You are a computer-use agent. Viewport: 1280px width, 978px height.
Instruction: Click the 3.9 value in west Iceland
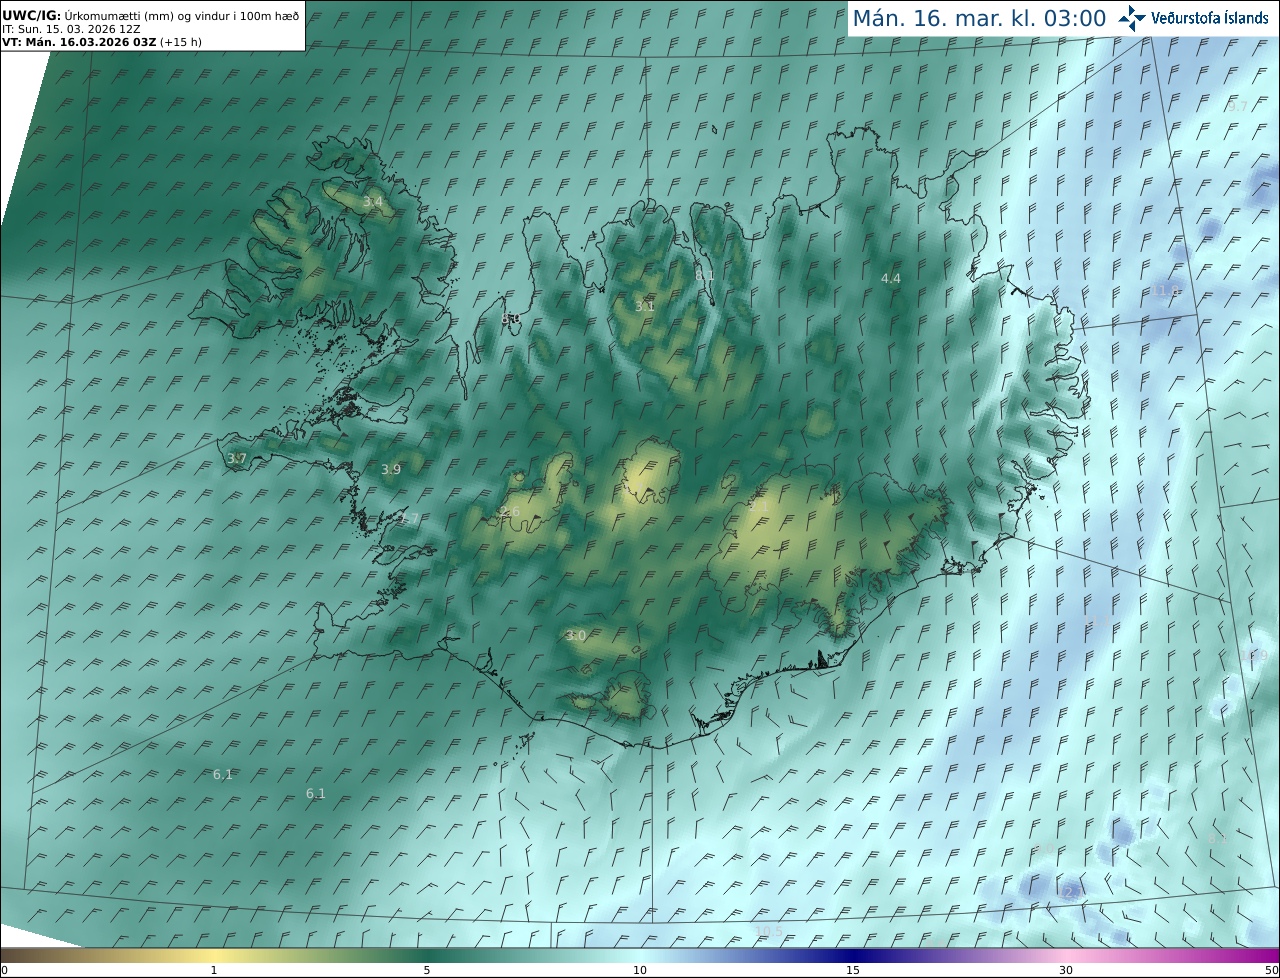[391, 469]
